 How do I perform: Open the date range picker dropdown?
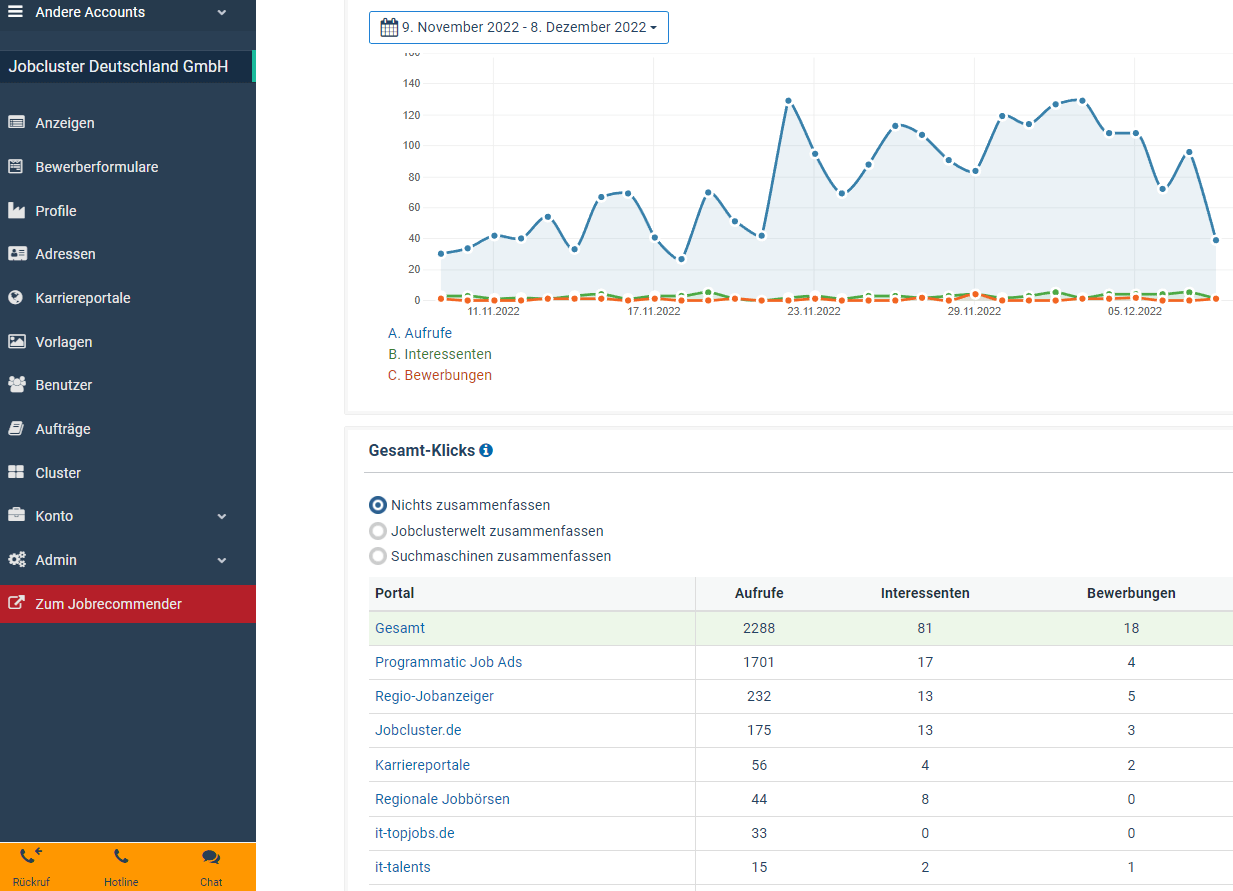click(518, 27)
